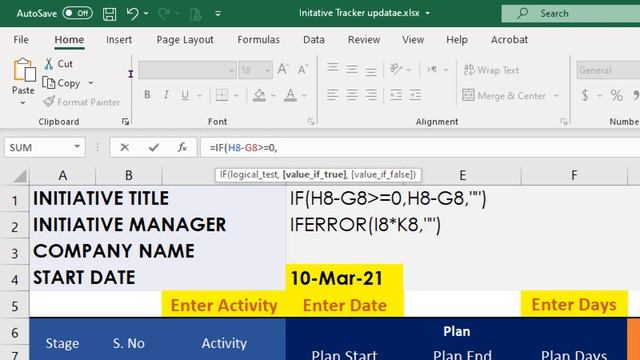640x360 pixels.
Task: Open the Page Layout tab
Action: click(x=185, y=40)
